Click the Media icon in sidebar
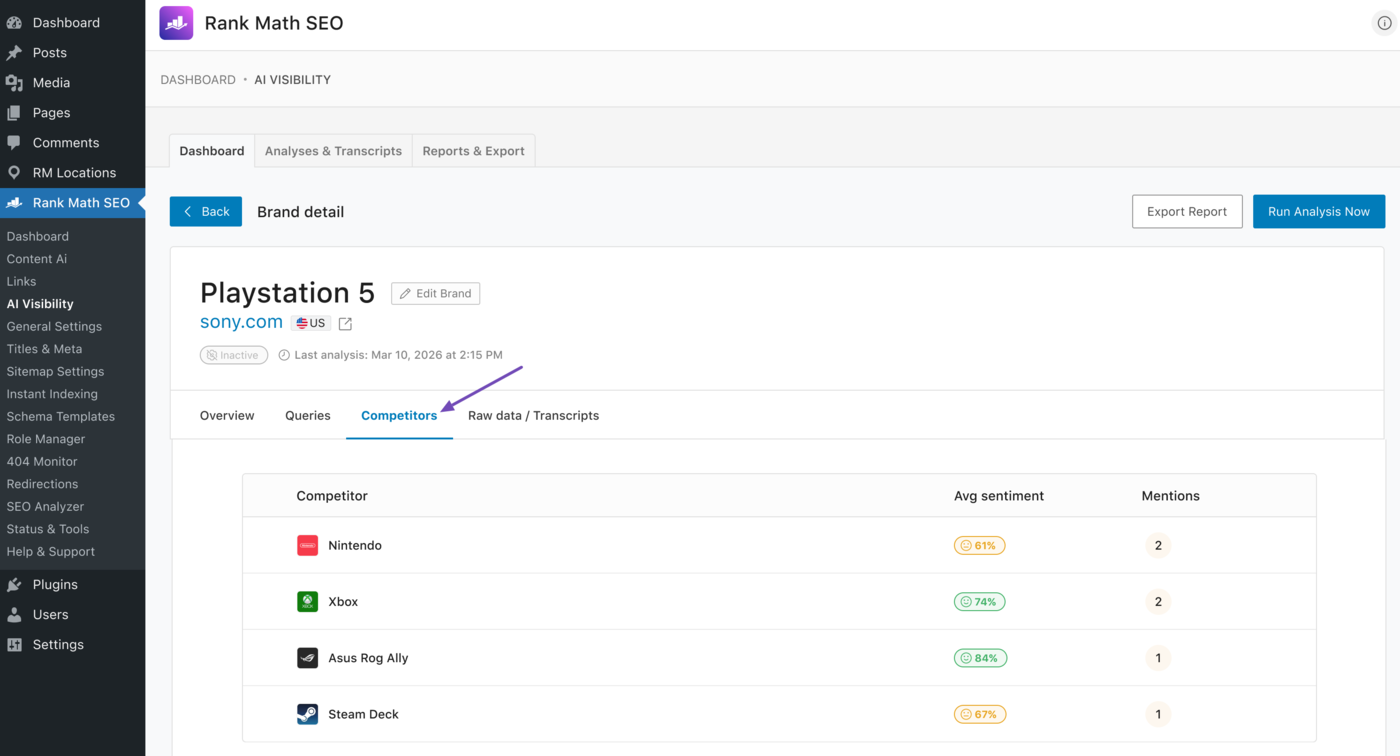Image resolution: width=1400 pixels, height=756 pixels. point(14,82)
